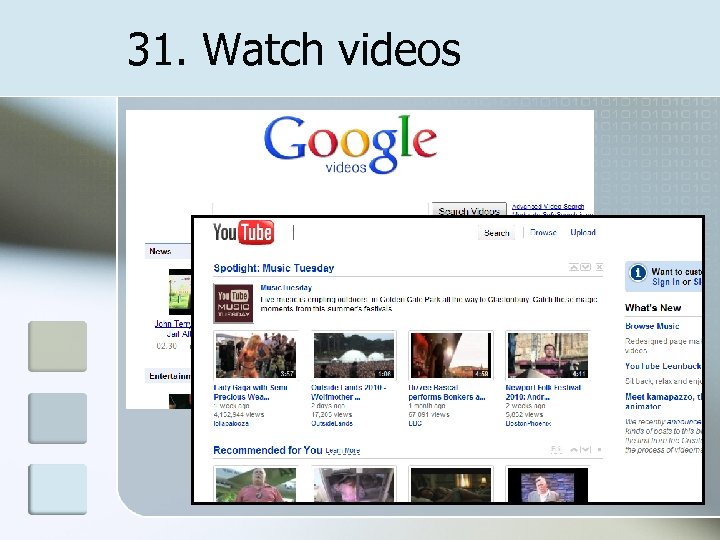Click the Google video search box
The image size is (720, 540).
click(321, 209)
